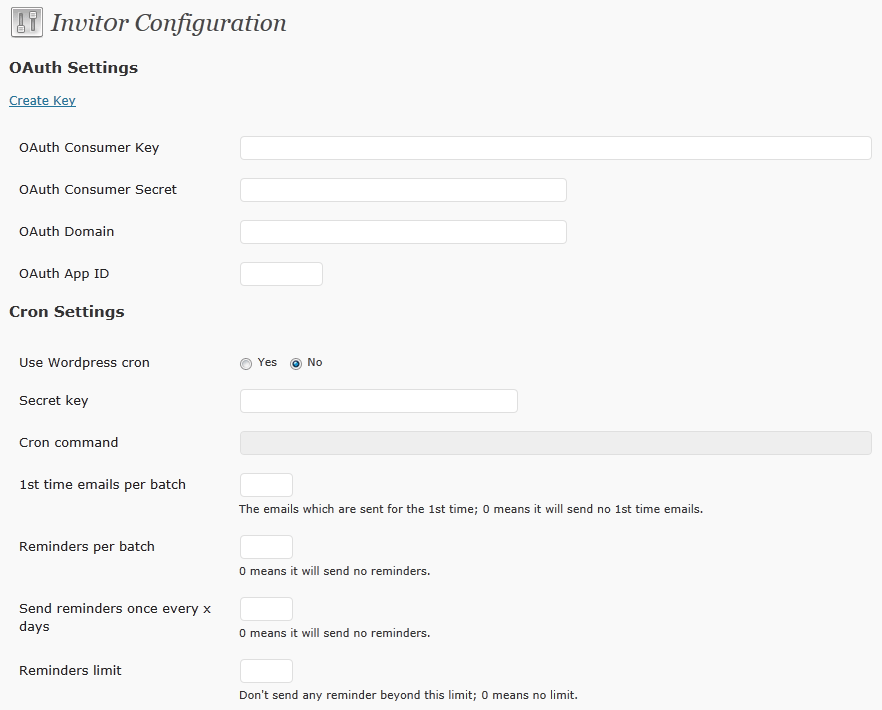Viewport: 882px width, 710px height.
Task: Click the OAuth Consumer Key label
Action: click(x=89, y=147)
